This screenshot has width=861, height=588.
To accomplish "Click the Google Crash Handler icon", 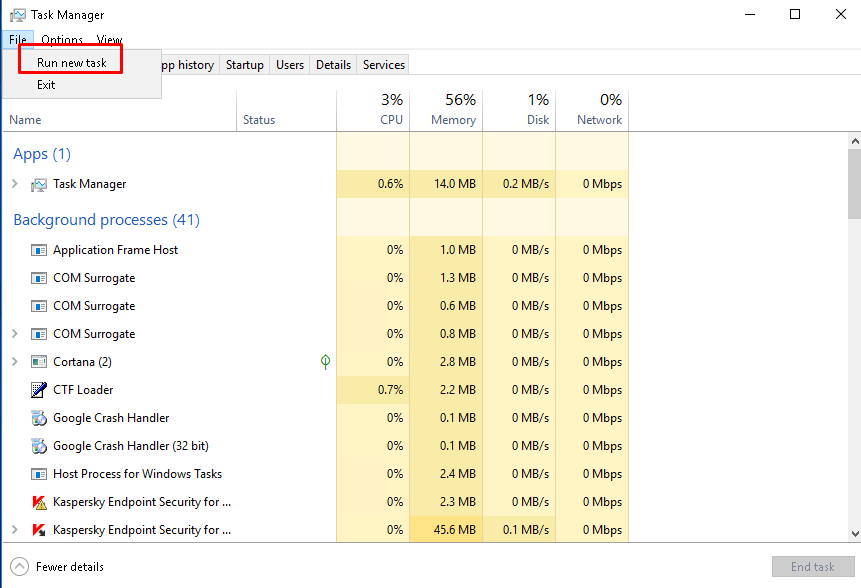I will click(38, 418).
